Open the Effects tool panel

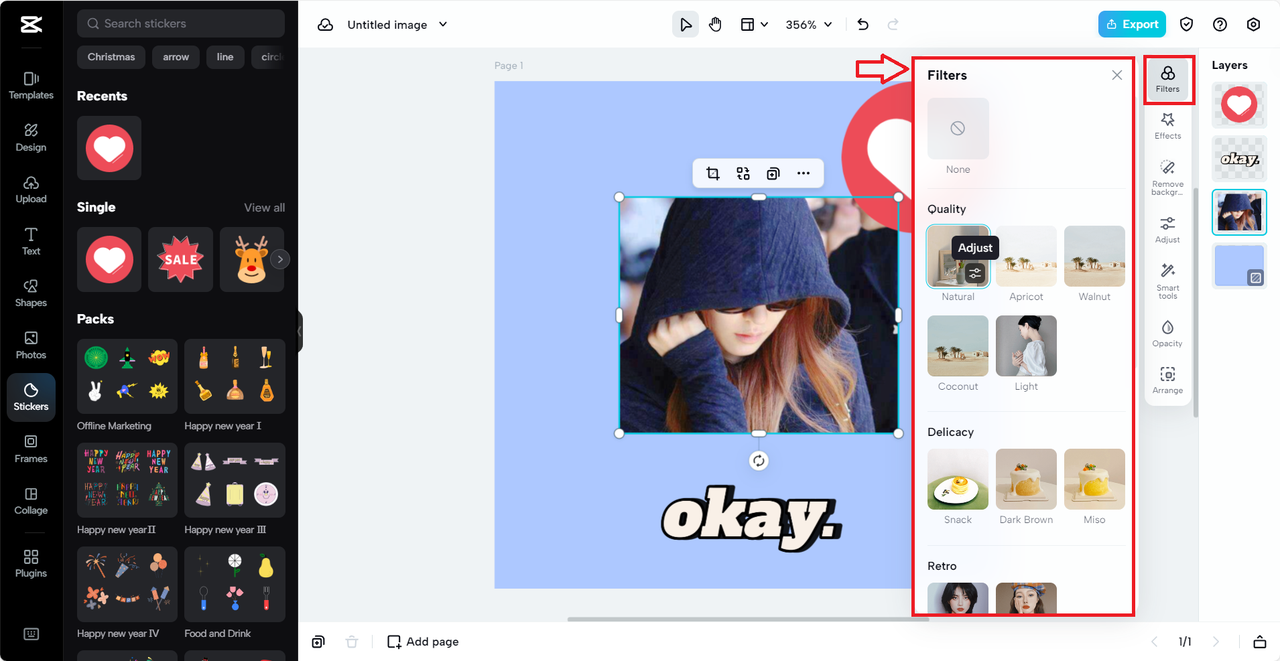point(1167,126)
